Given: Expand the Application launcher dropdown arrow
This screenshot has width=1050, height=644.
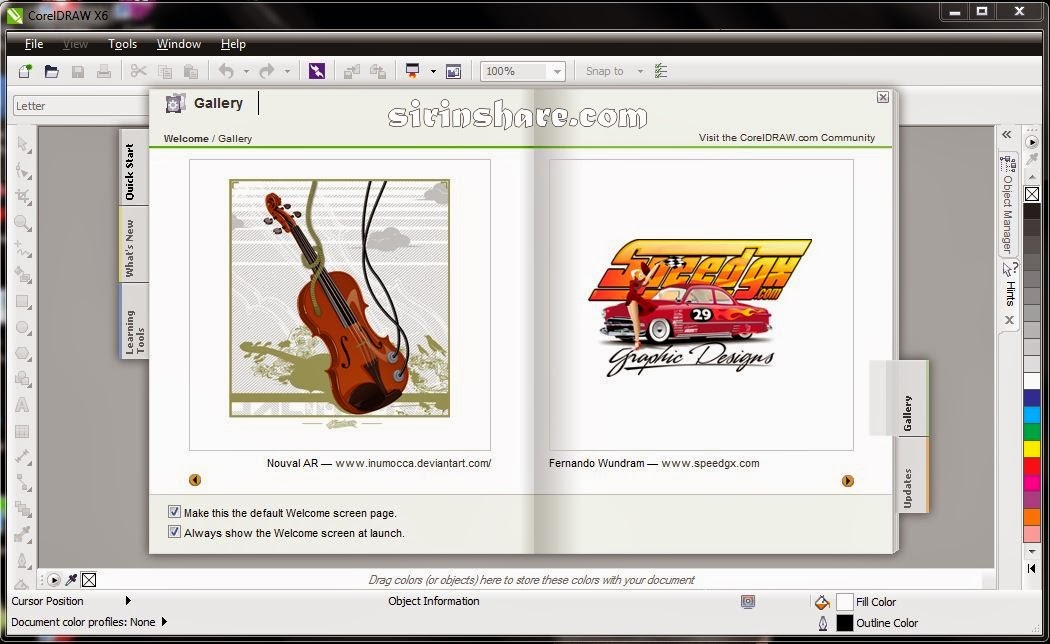Looking at the screenshot, I should coord(433,71).
